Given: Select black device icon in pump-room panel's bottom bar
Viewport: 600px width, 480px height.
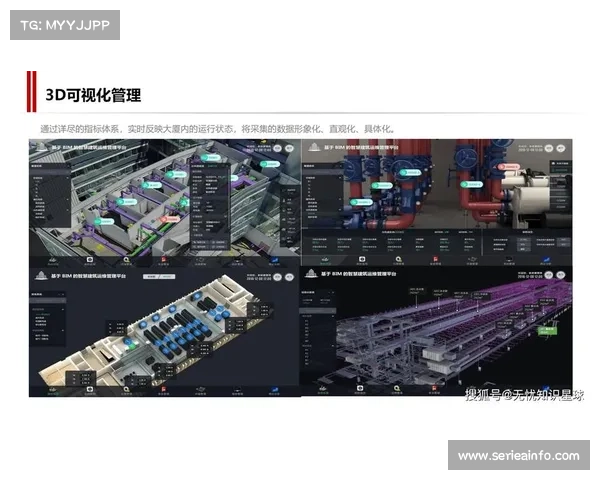Looking at the screenshot, I should [x=509, y=260].
